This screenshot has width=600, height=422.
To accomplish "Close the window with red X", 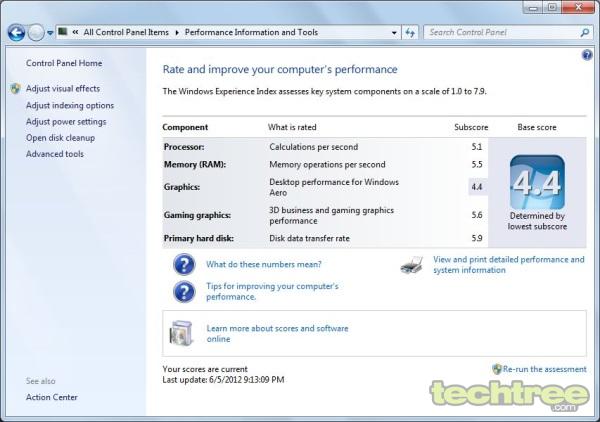I will (x=578, y=7).
